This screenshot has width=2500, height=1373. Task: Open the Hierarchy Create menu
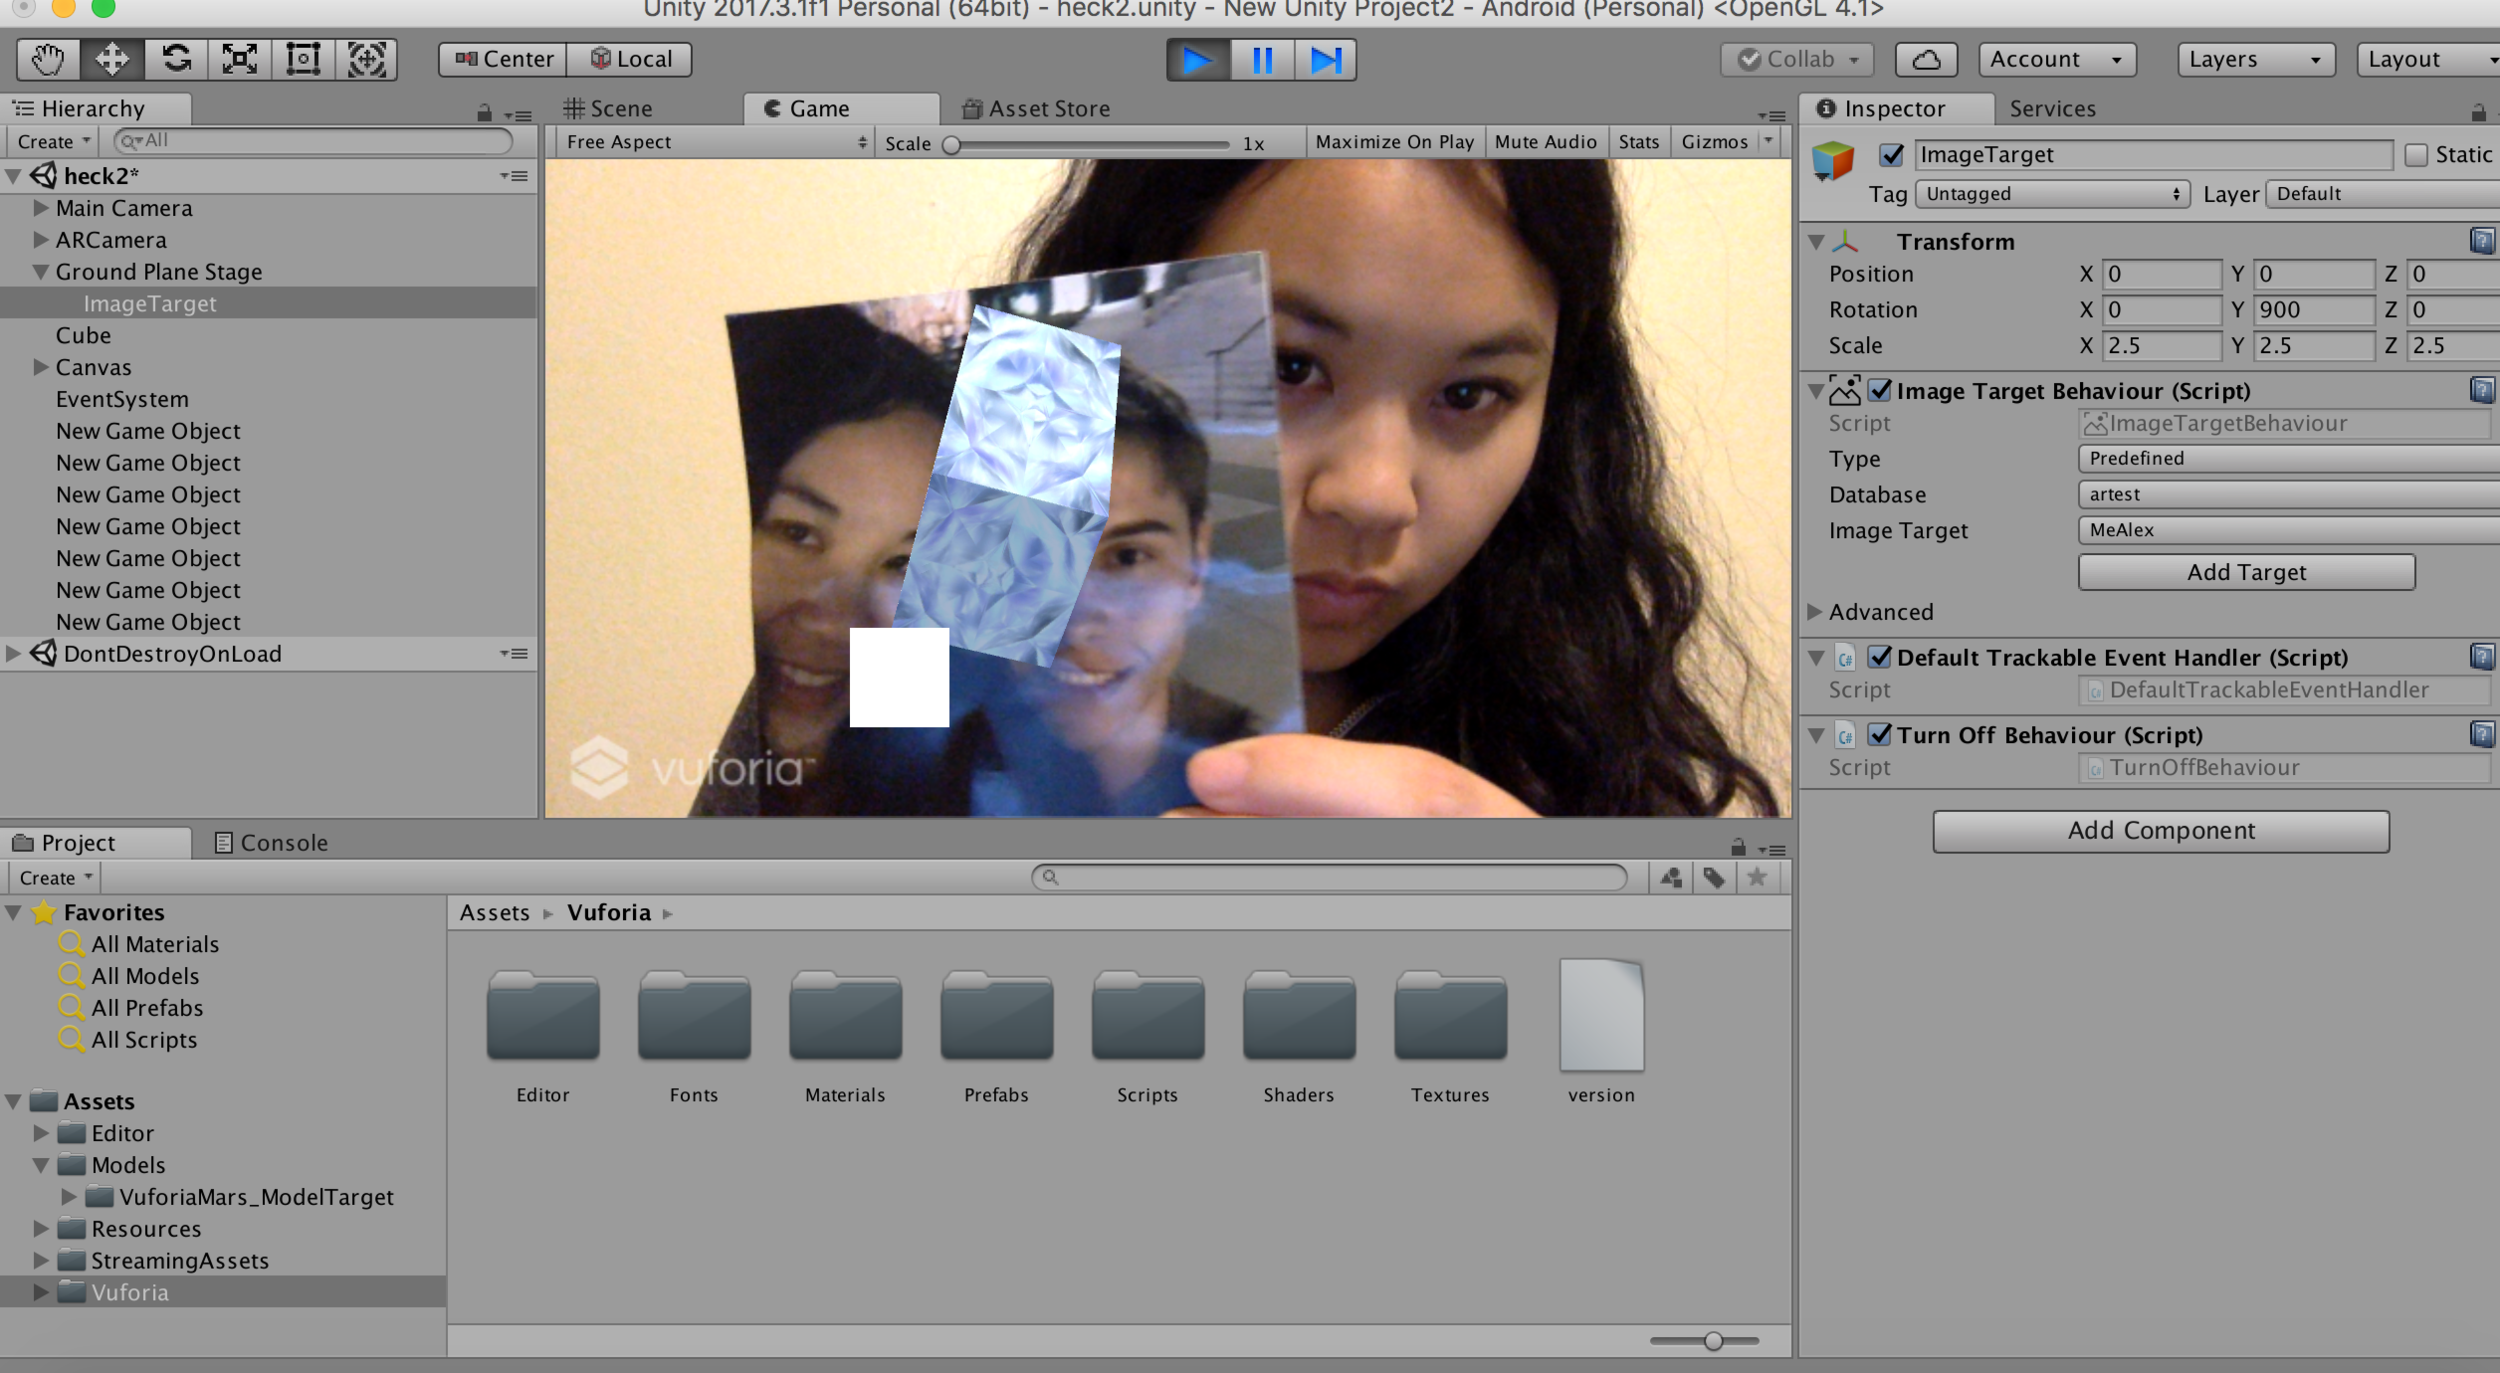(53, 141)
